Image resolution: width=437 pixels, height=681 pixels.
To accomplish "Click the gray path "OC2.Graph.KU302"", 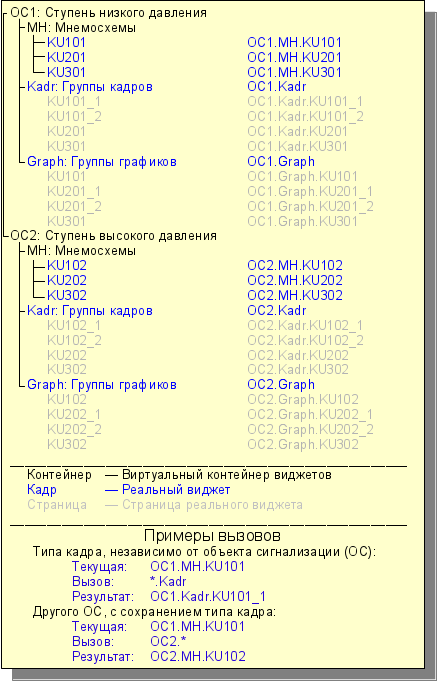I will click(303, 444).
